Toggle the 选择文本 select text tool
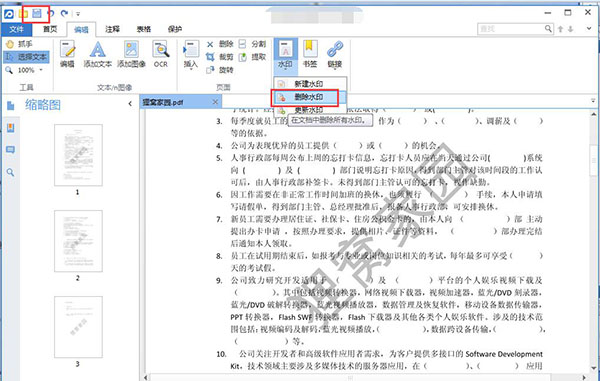The image size is (600, 381). tap(26, 57)
